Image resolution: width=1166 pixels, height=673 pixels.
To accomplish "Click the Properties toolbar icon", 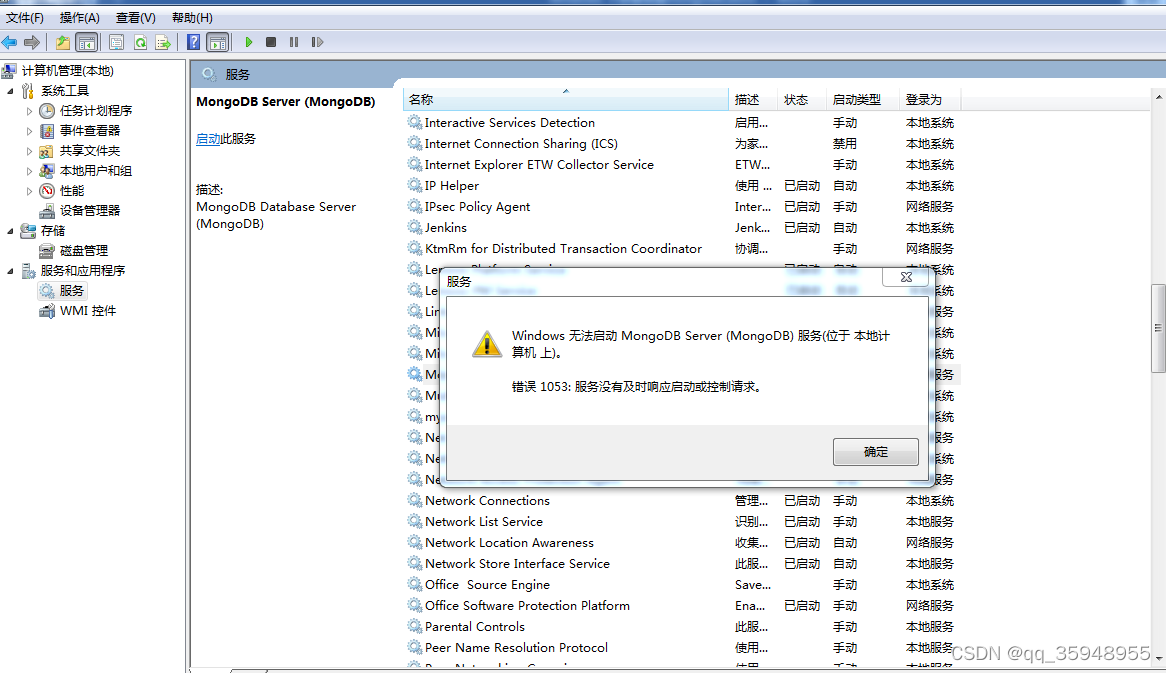I will pyautogui.click(x=116, y=42).
